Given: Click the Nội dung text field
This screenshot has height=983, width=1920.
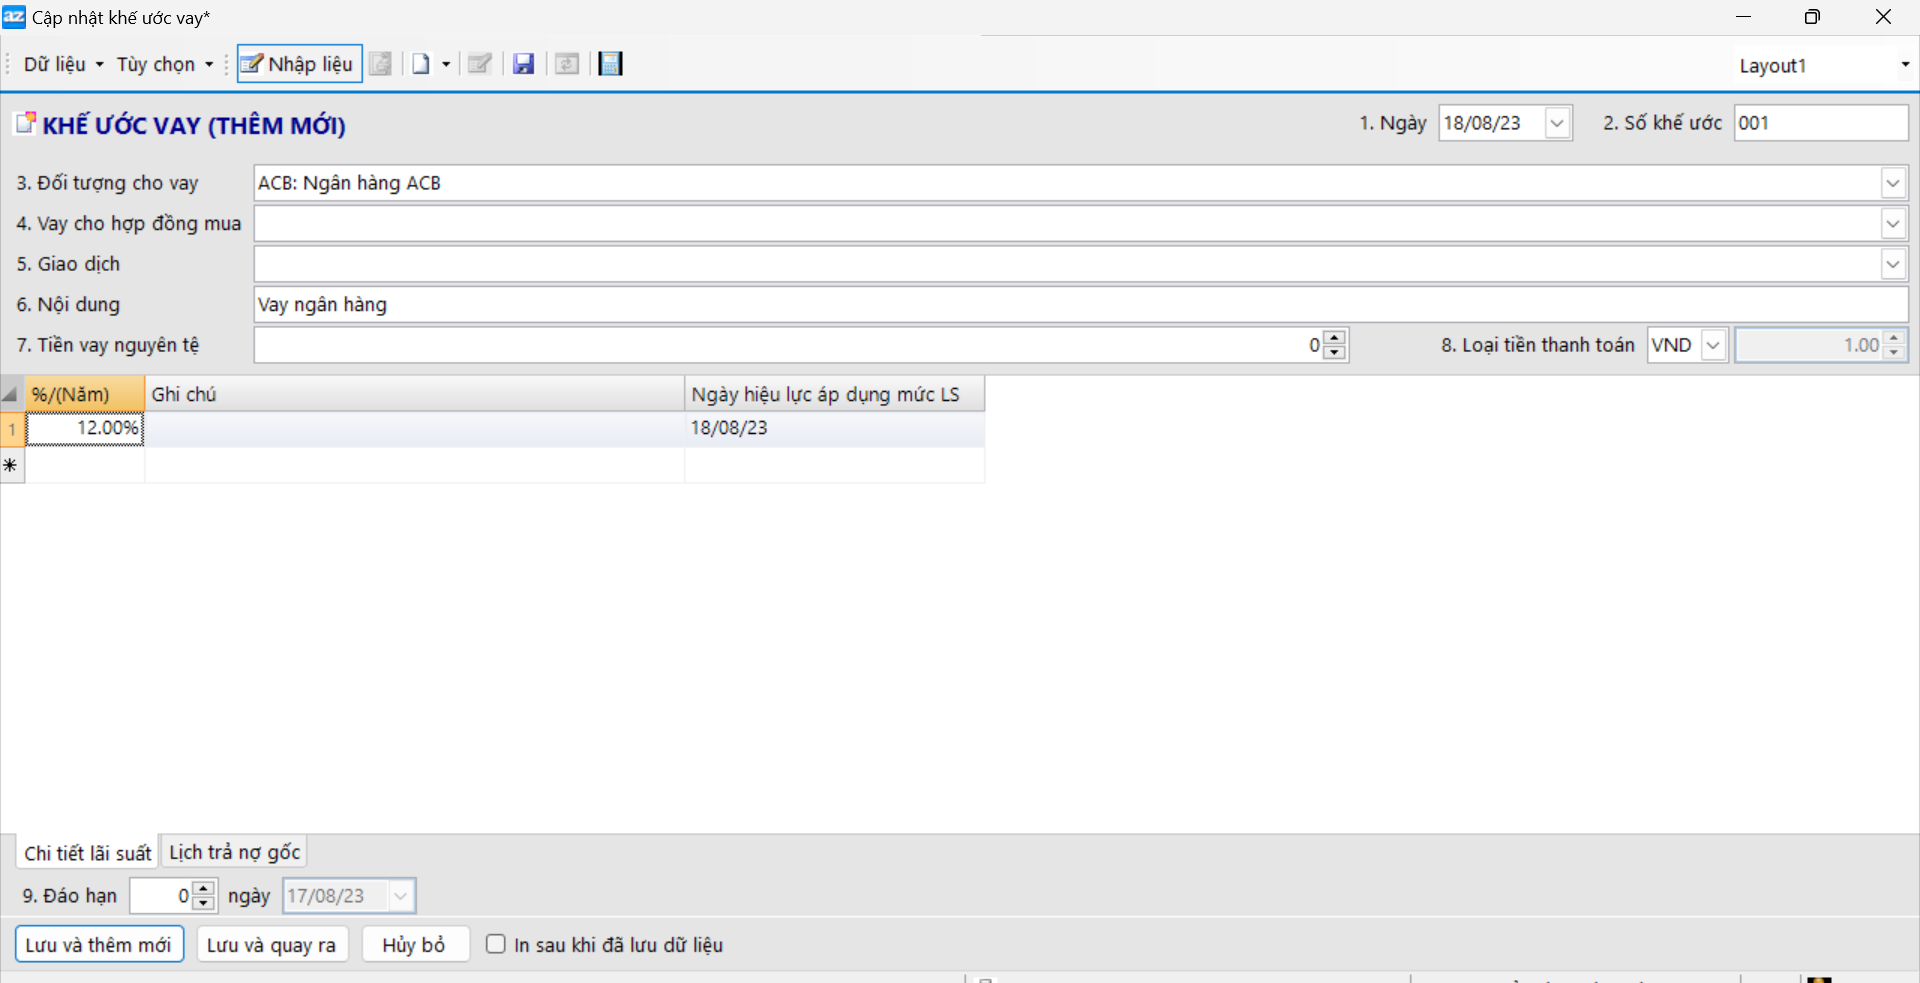Looking at the screenshot, I should [1080, 305].
